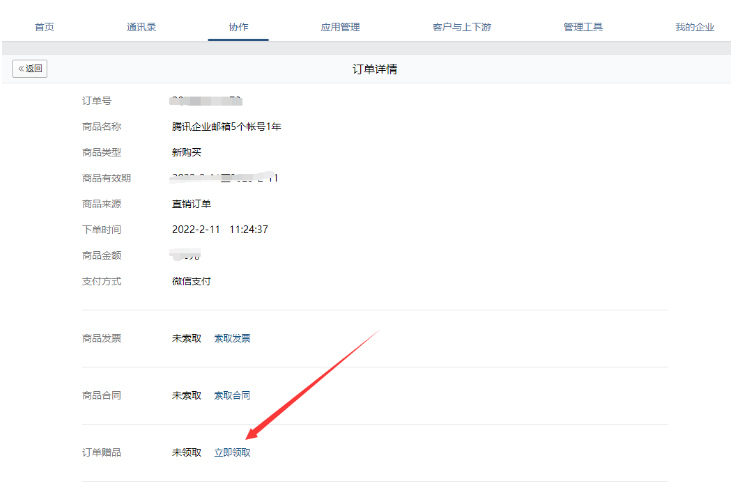Switch to the 通讯录 tab
Viewport: 739px width, 504px height.
click(x=142, y=27)
